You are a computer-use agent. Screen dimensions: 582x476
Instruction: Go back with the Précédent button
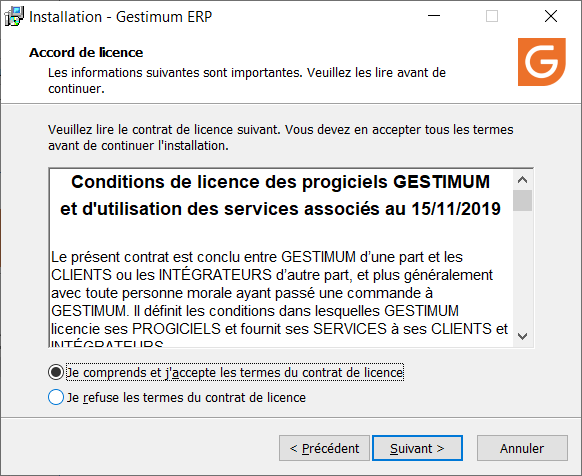point(324,448)
